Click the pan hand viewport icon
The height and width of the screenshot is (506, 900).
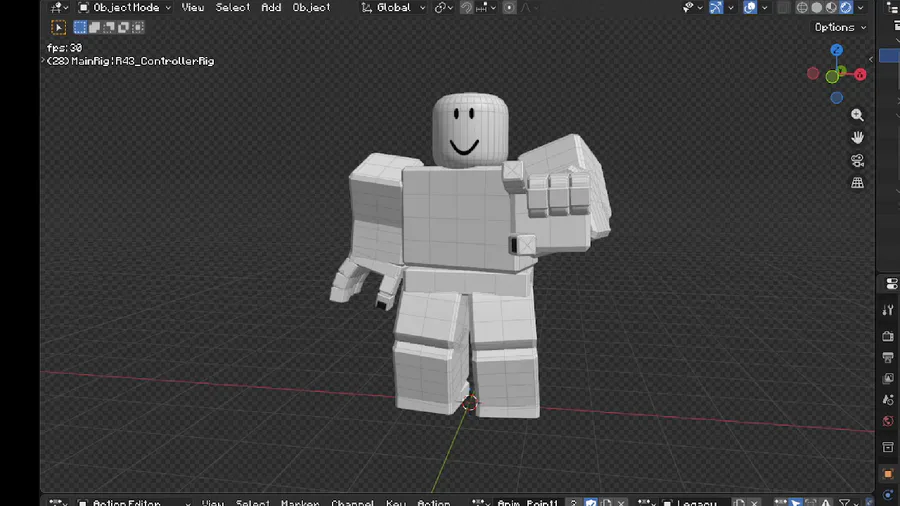click(858, 138)
